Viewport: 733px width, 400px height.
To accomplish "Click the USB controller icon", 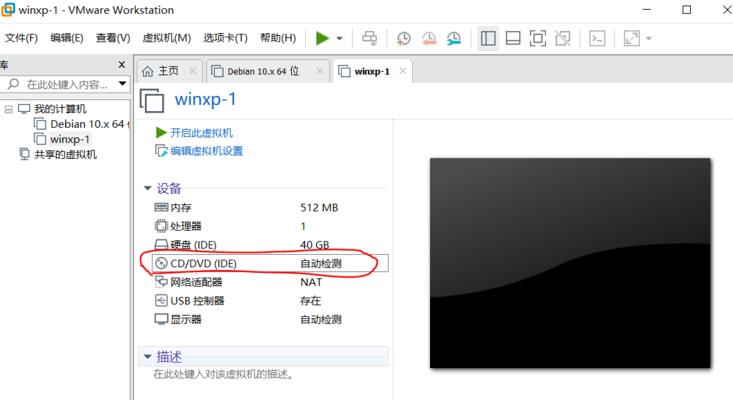I will click(x=161, y=300).
